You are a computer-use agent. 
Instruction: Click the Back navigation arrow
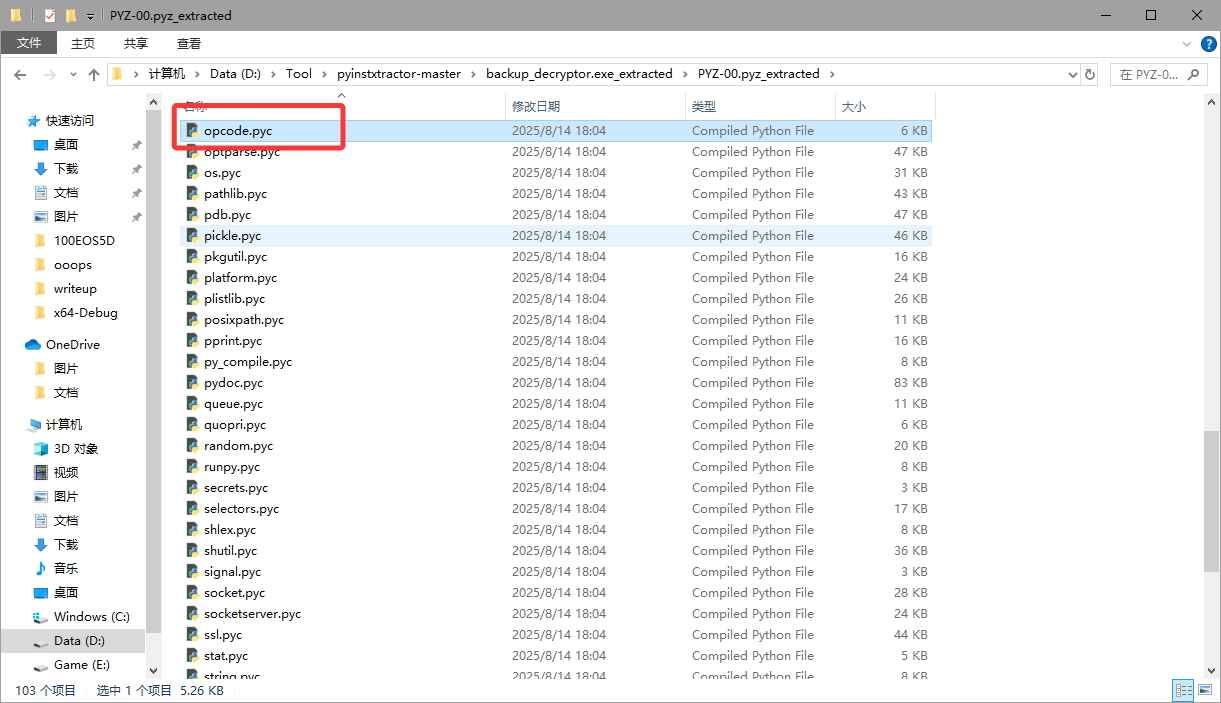20,74
